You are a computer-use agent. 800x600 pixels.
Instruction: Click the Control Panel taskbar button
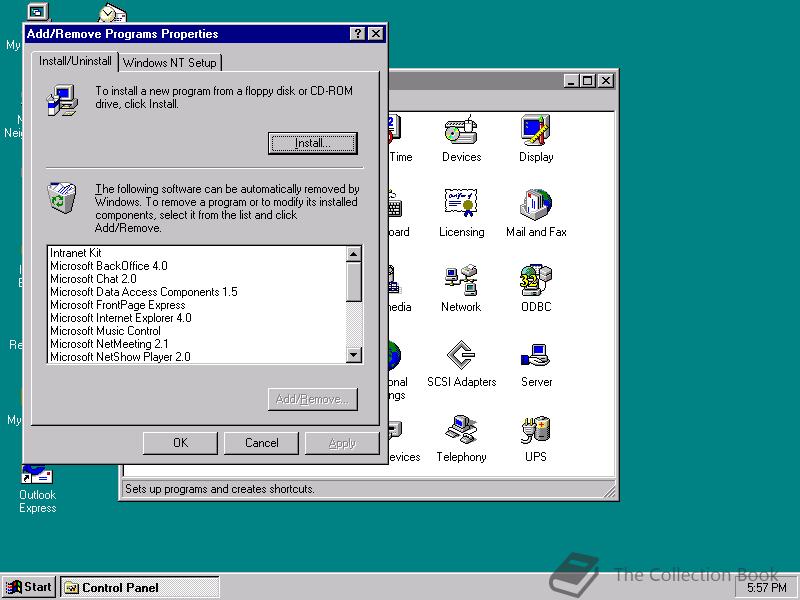point(140,587)
